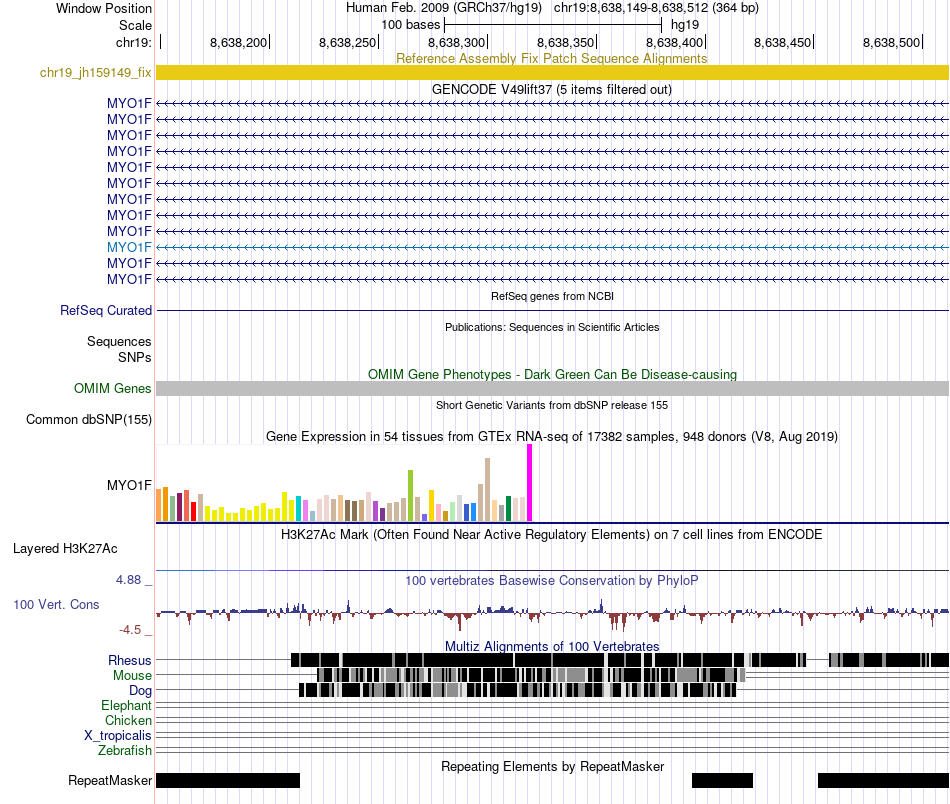950x804 pixels.
Task: Click the yellow-green bar in GTEx expression chart
Action: coord(410,496)
